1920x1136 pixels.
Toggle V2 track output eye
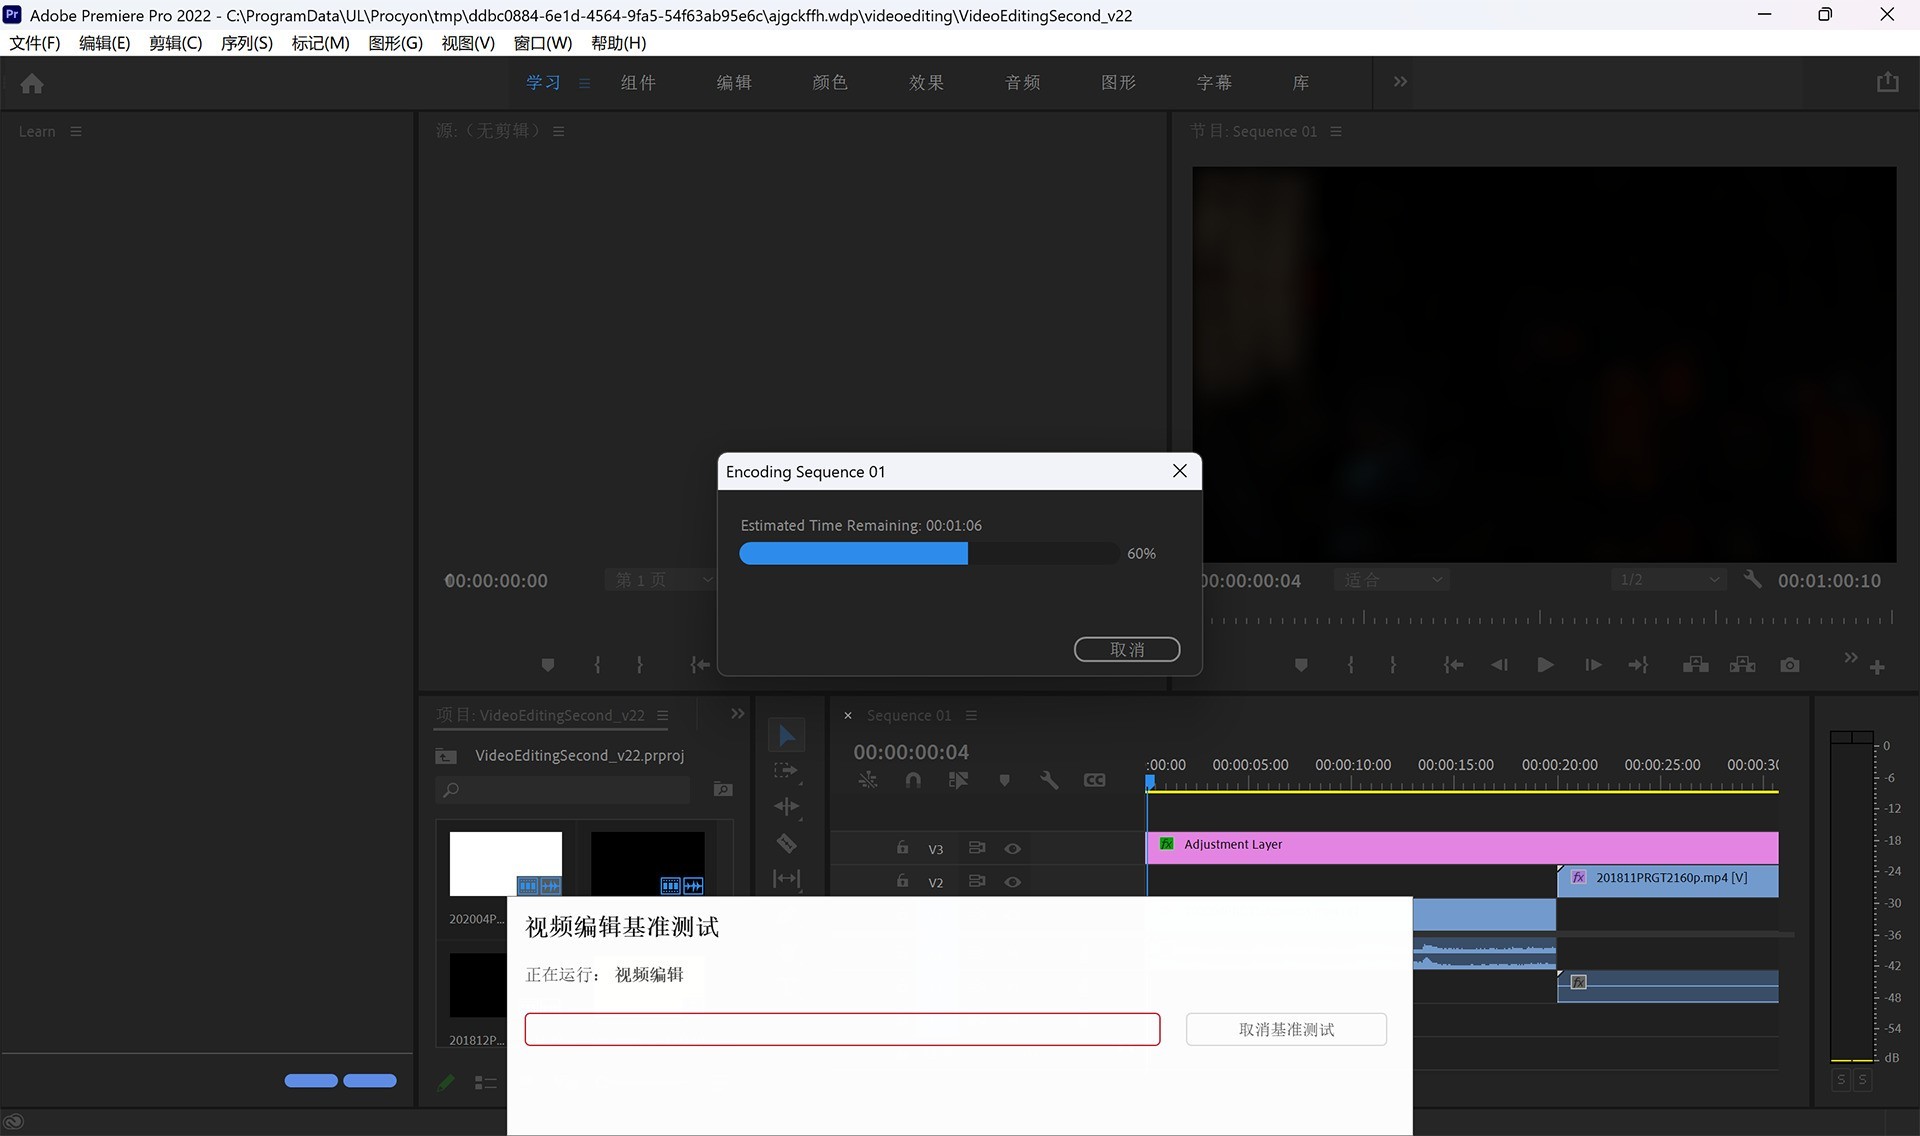[1013, 882]
